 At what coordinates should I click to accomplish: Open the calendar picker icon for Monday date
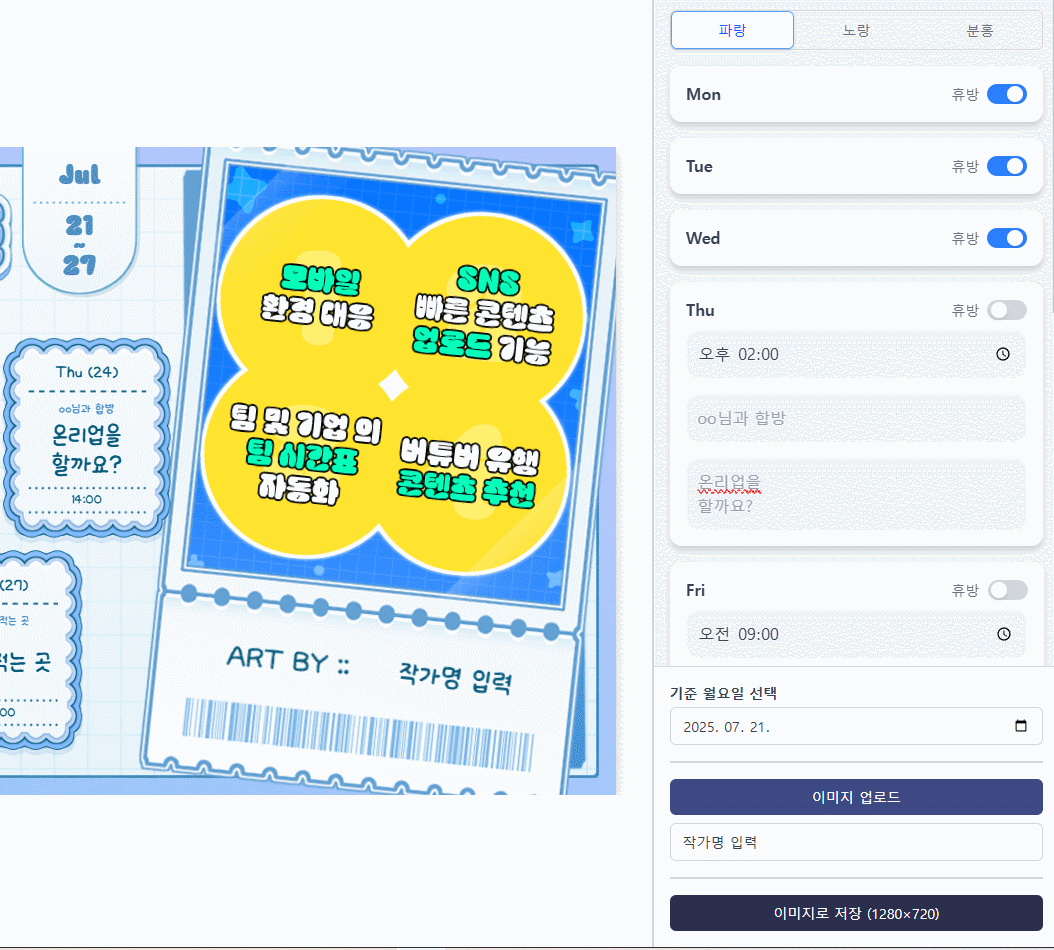tap(1020, 726)
